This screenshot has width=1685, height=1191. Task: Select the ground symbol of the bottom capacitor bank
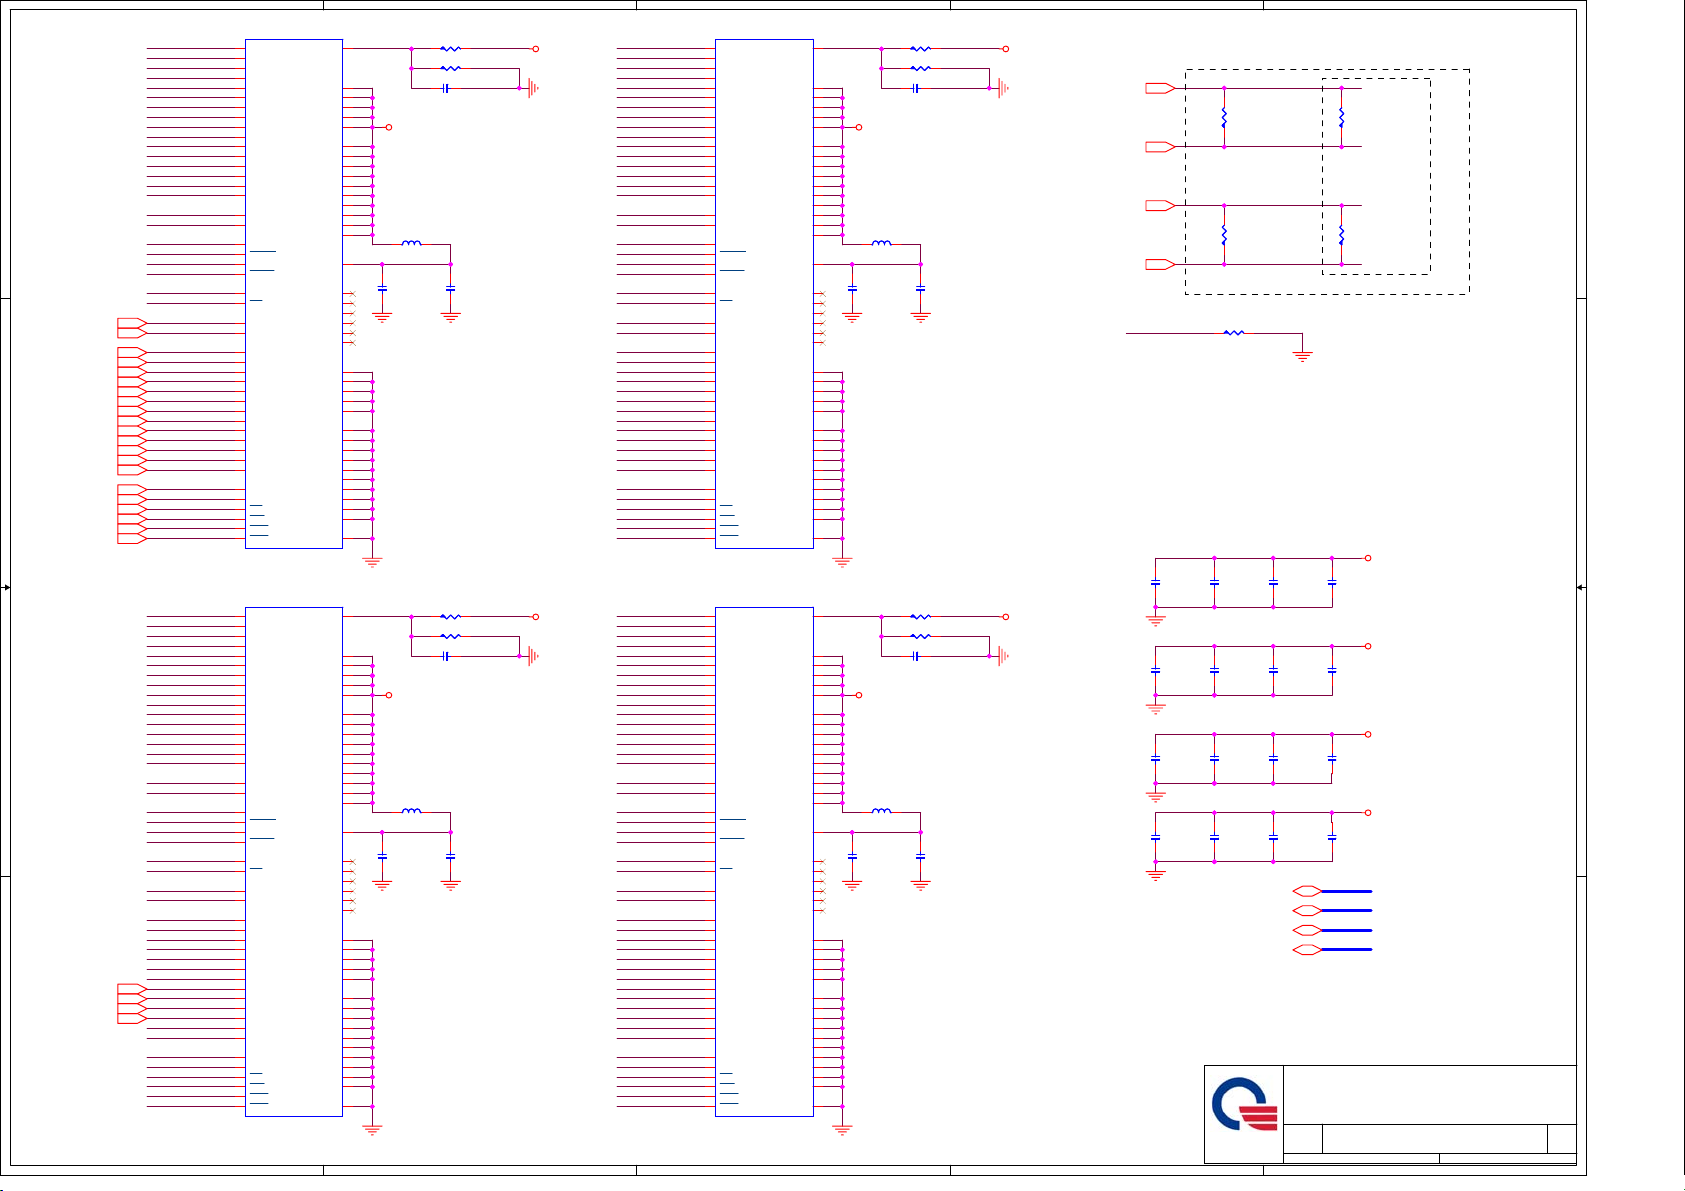[x=1156, y=875]
